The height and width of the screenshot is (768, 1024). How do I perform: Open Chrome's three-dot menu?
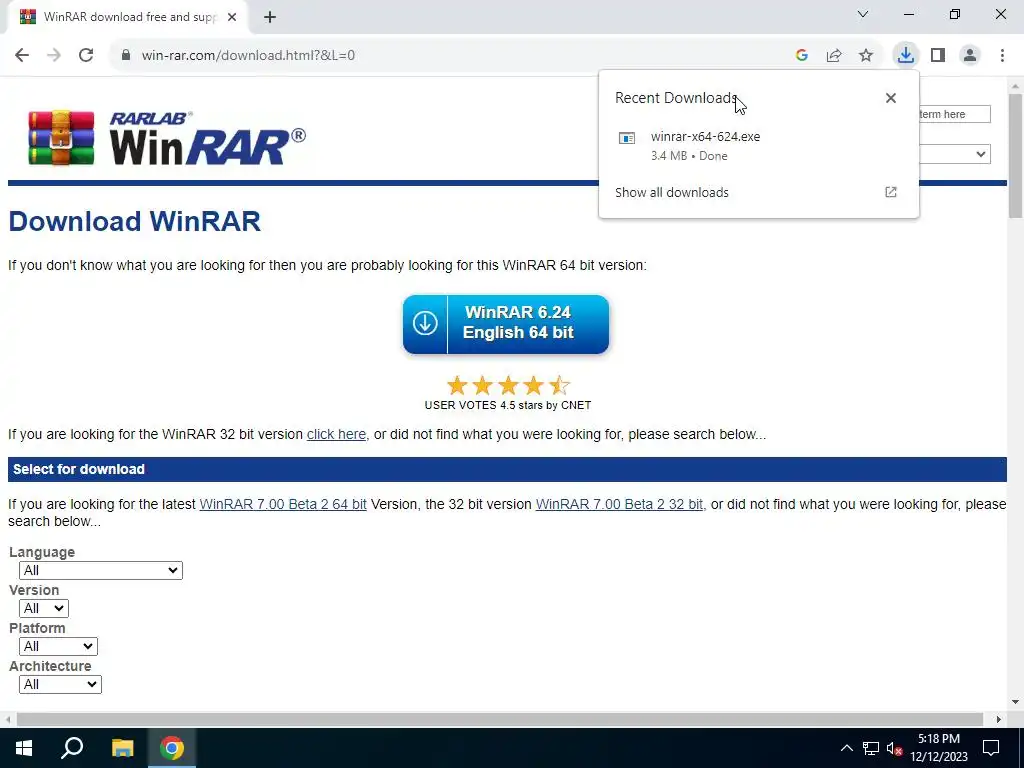(x=1002, y=56)
